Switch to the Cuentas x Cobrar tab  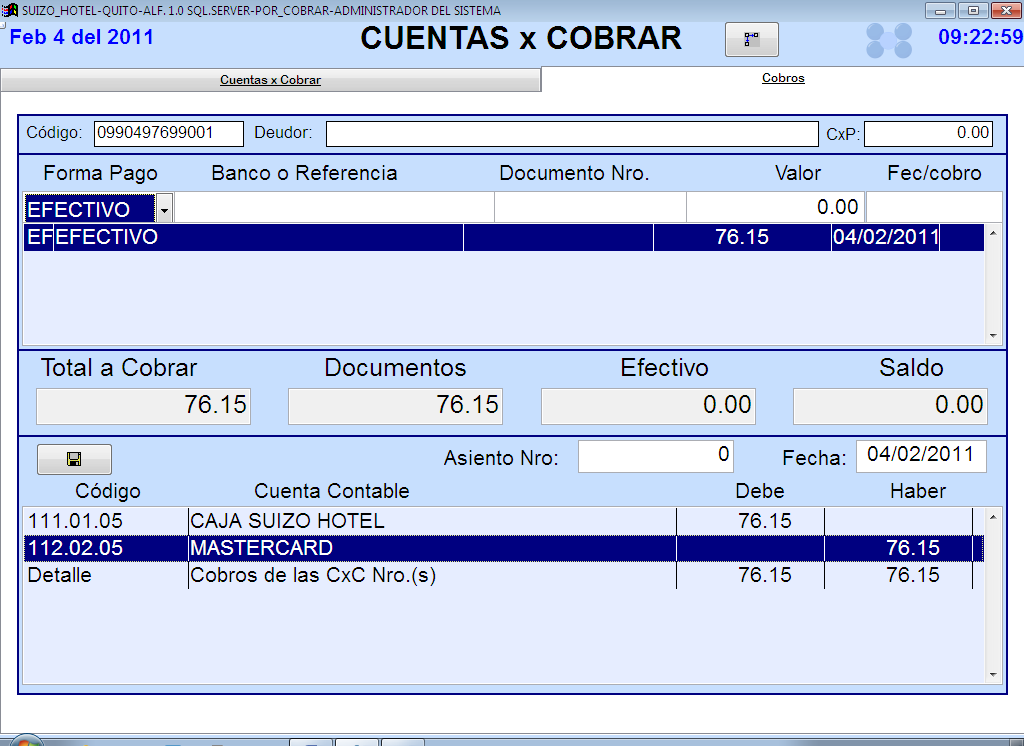point(270,80)
